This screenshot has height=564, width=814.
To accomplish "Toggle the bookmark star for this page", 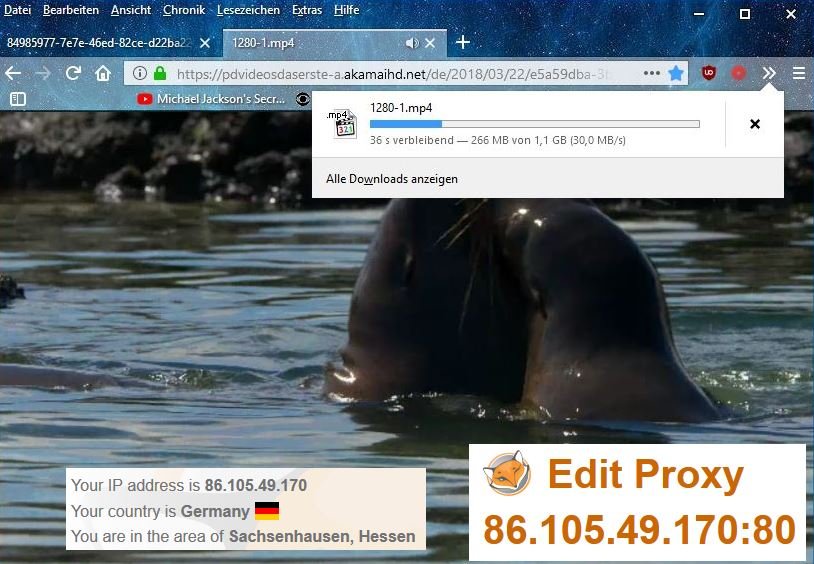I will 676,73.
